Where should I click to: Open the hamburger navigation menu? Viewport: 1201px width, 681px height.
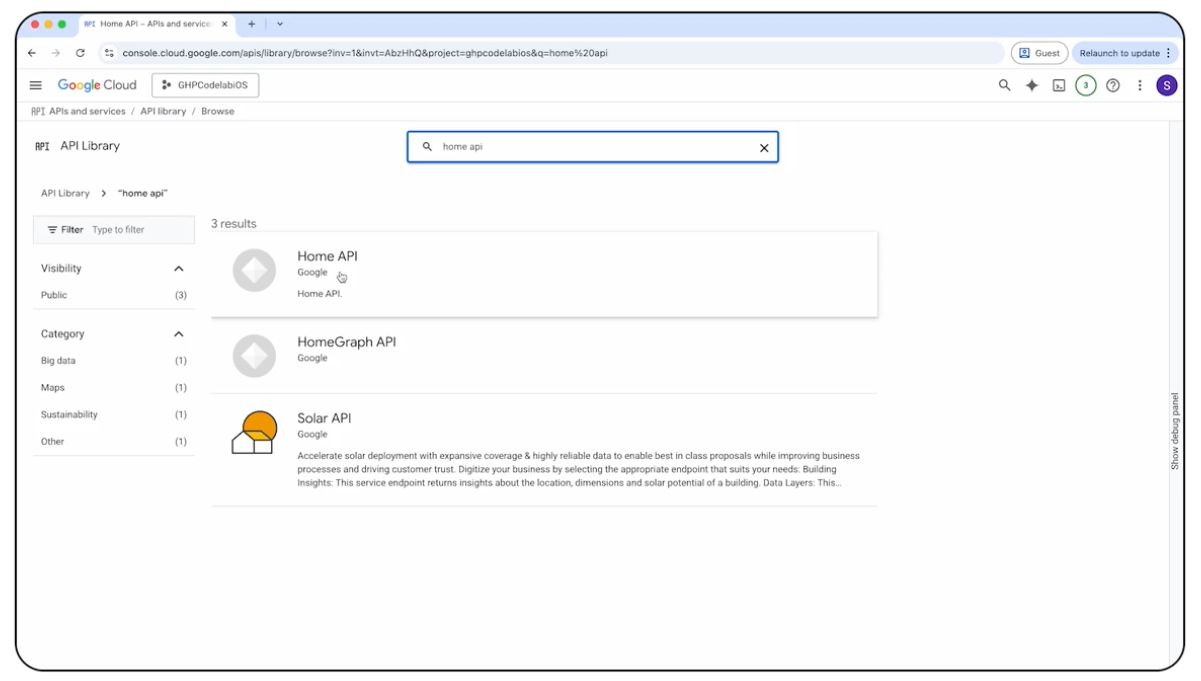(x=36, y=86)
